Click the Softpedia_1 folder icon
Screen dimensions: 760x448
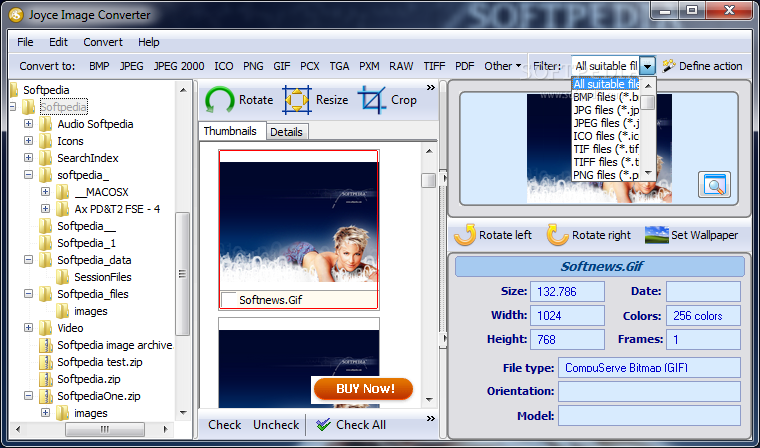pos(46,243)
